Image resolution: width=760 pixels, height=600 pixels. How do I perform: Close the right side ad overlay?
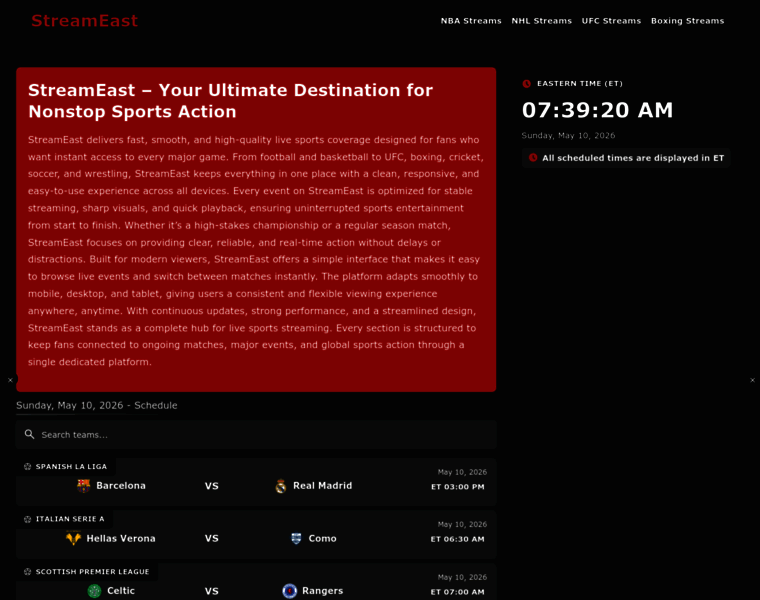point(752,380)
